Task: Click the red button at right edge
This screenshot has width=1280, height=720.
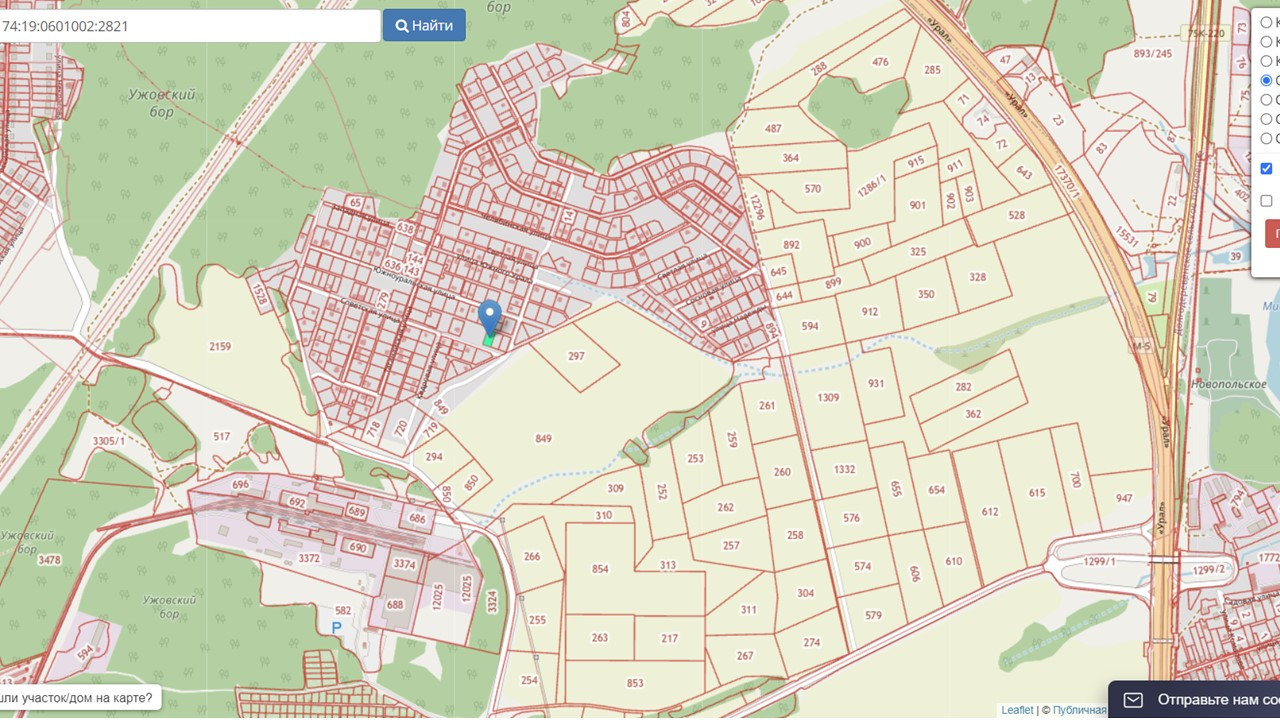Action: click(x=1272, y=233)
